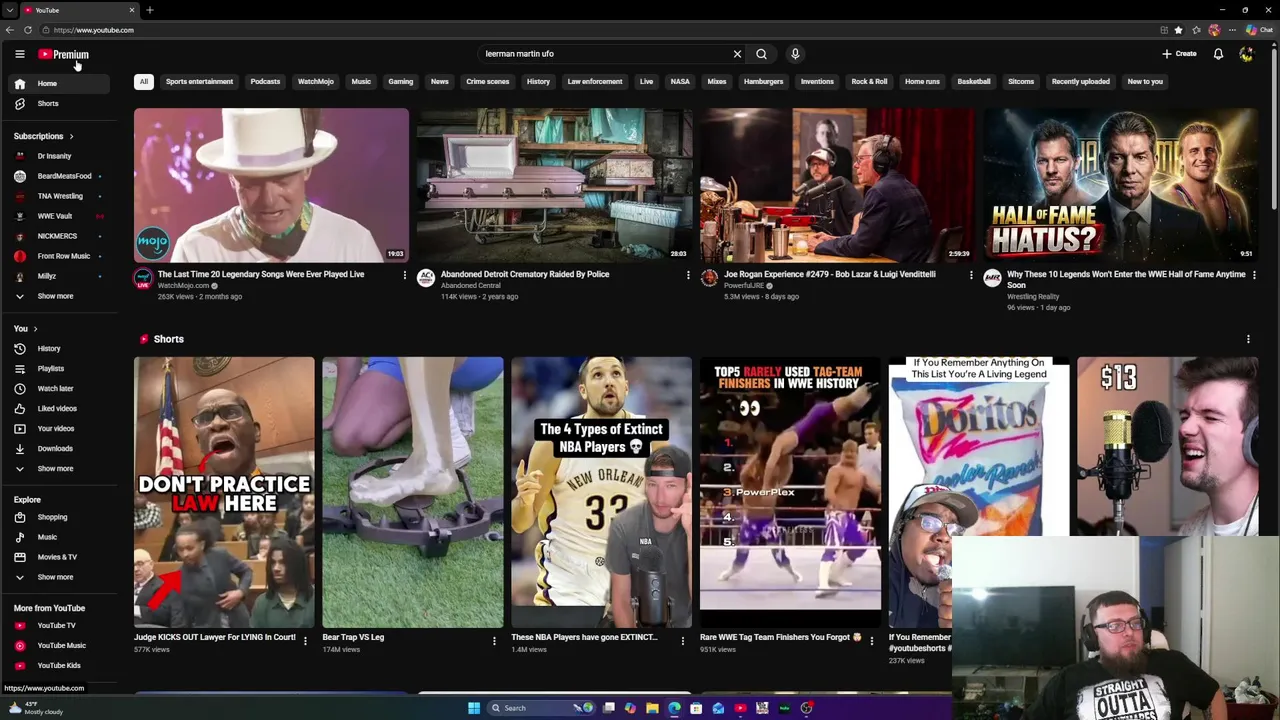Play Joe Rogan Experience #2479 thumbnail
1280x720 pixels.
tap(837, 185)
